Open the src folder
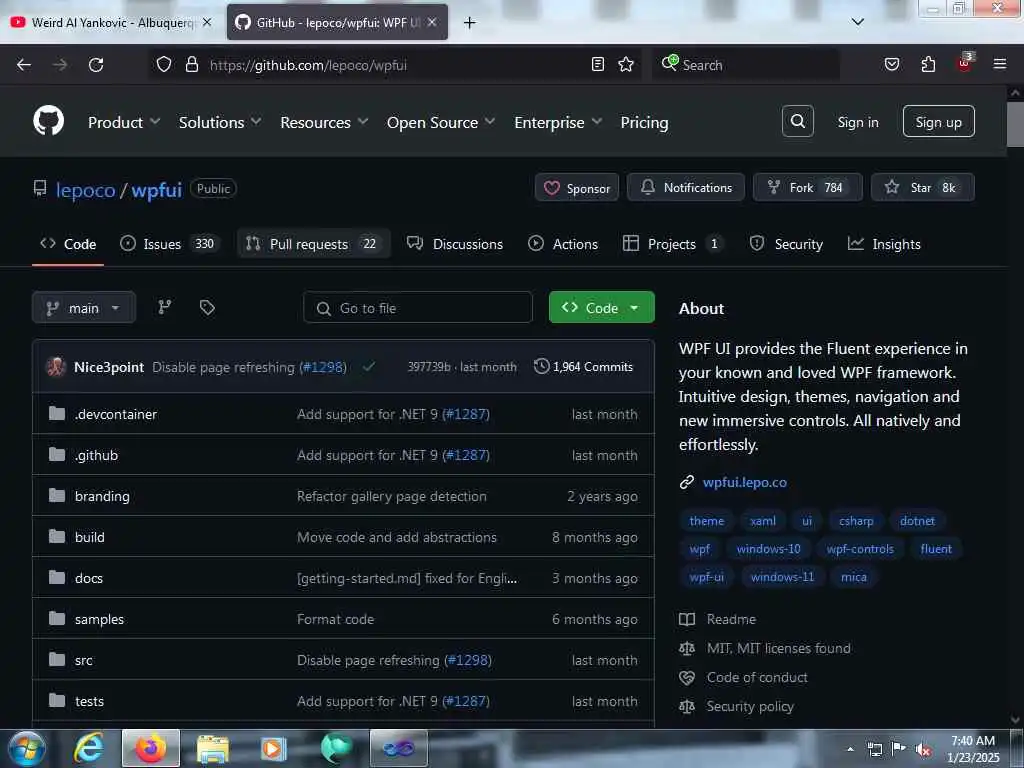 tap(84, 660)
